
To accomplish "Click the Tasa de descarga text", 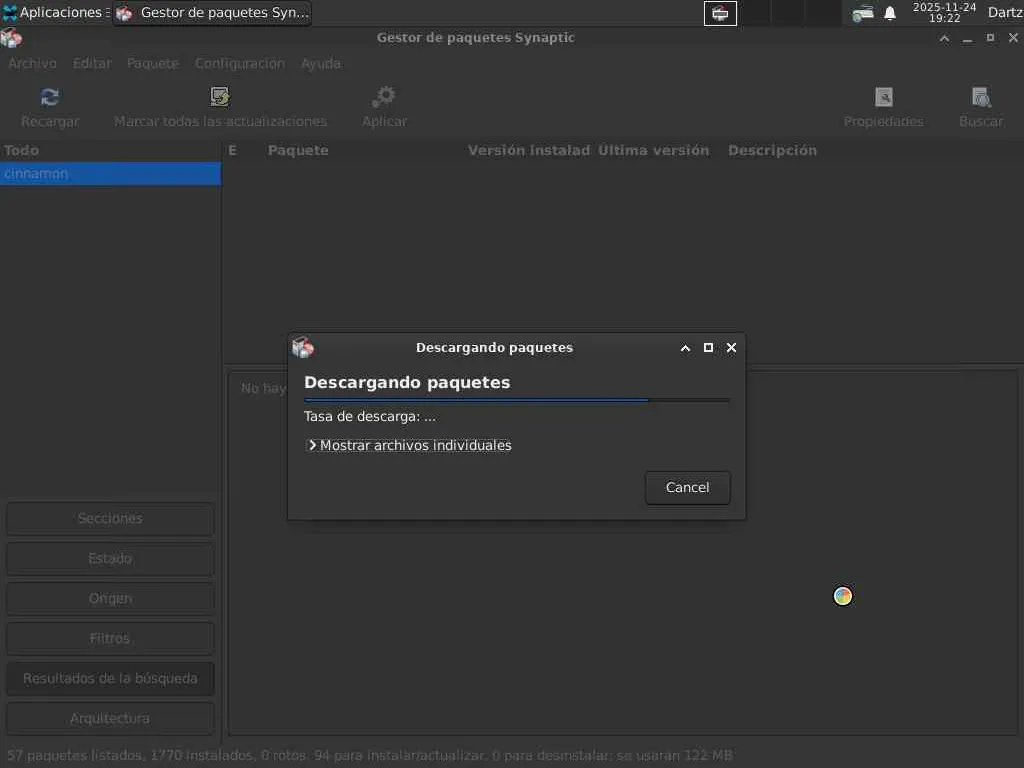I will pos(370,417).
